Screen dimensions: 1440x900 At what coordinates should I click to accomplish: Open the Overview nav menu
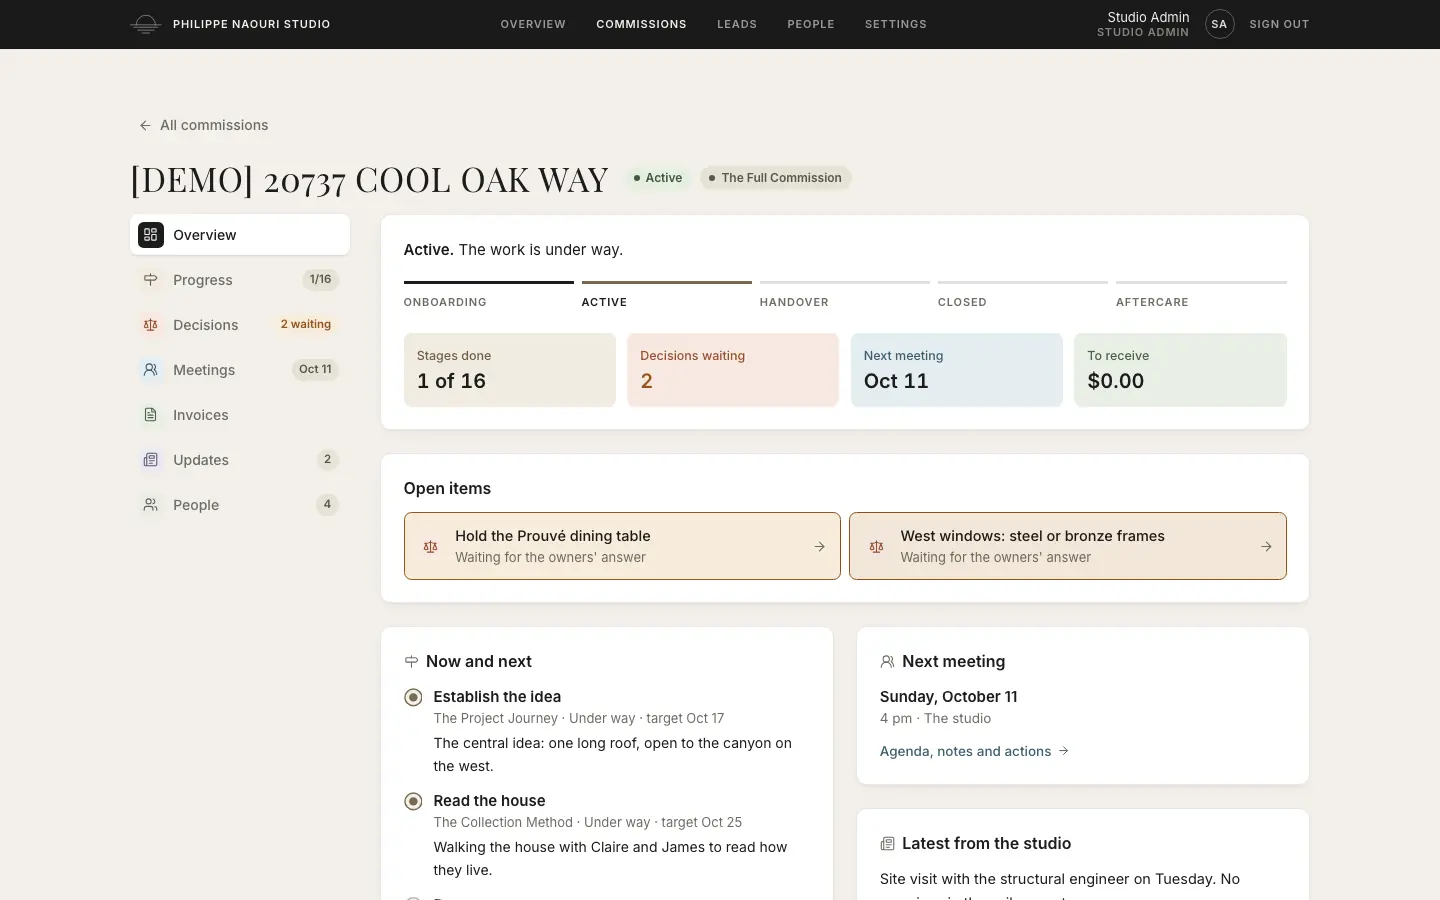(x=533, y=24)
